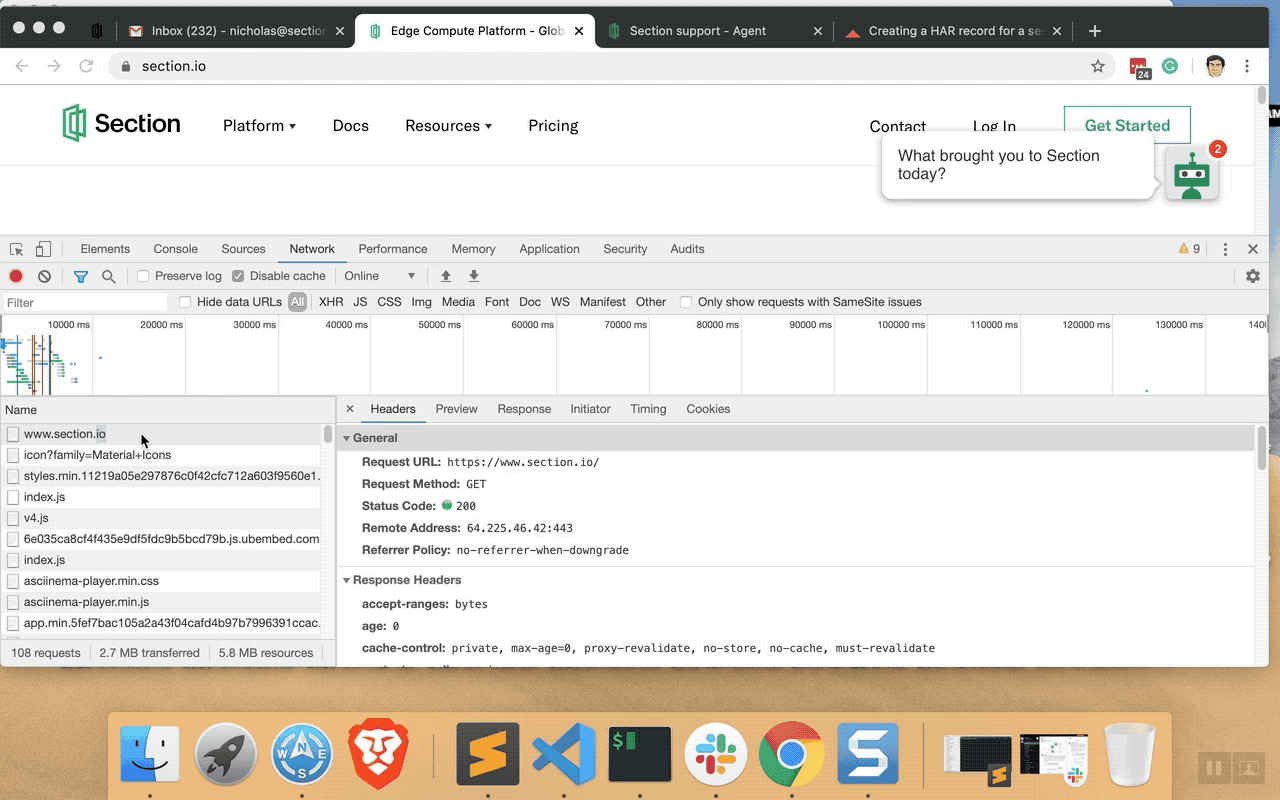The image size is (1280, 800).
Task: Open a new browser tab with plus
Action: [1095, 31]
